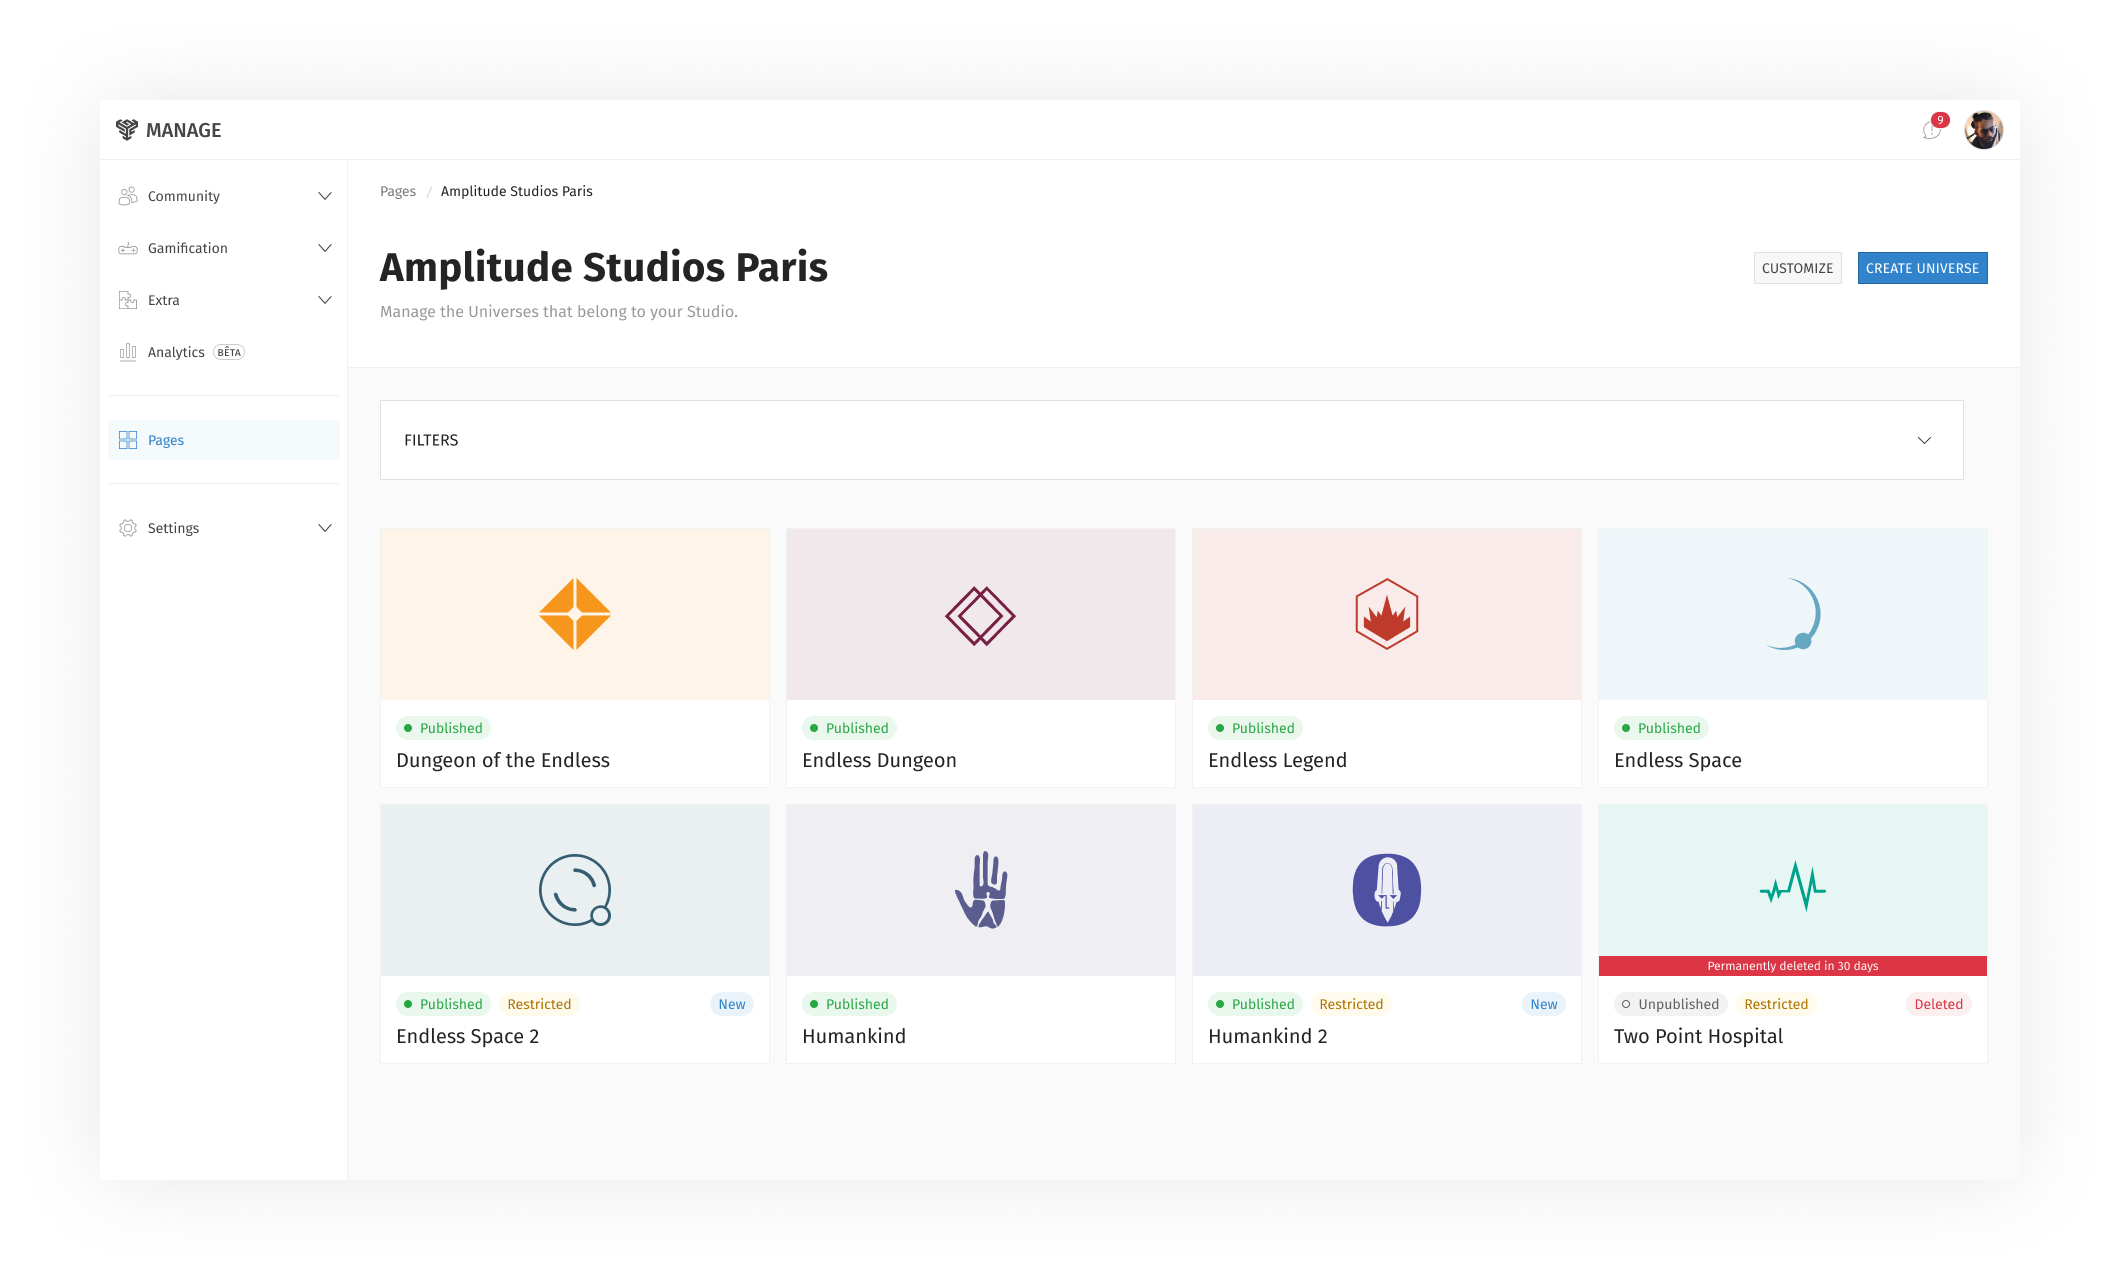Click Unpublished status on Two Point Hospital
Viewport: 2120px width, 1280px height.
1671,1004
